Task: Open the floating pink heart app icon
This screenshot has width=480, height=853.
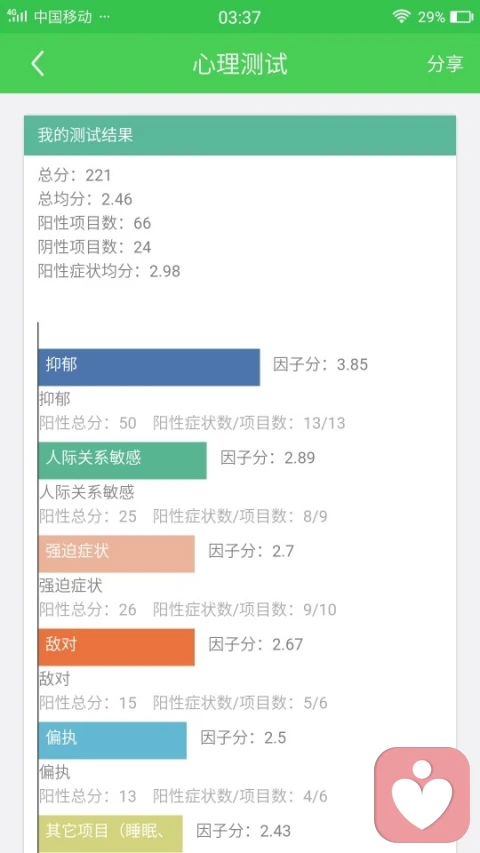Action: click(x=422, y=795)
